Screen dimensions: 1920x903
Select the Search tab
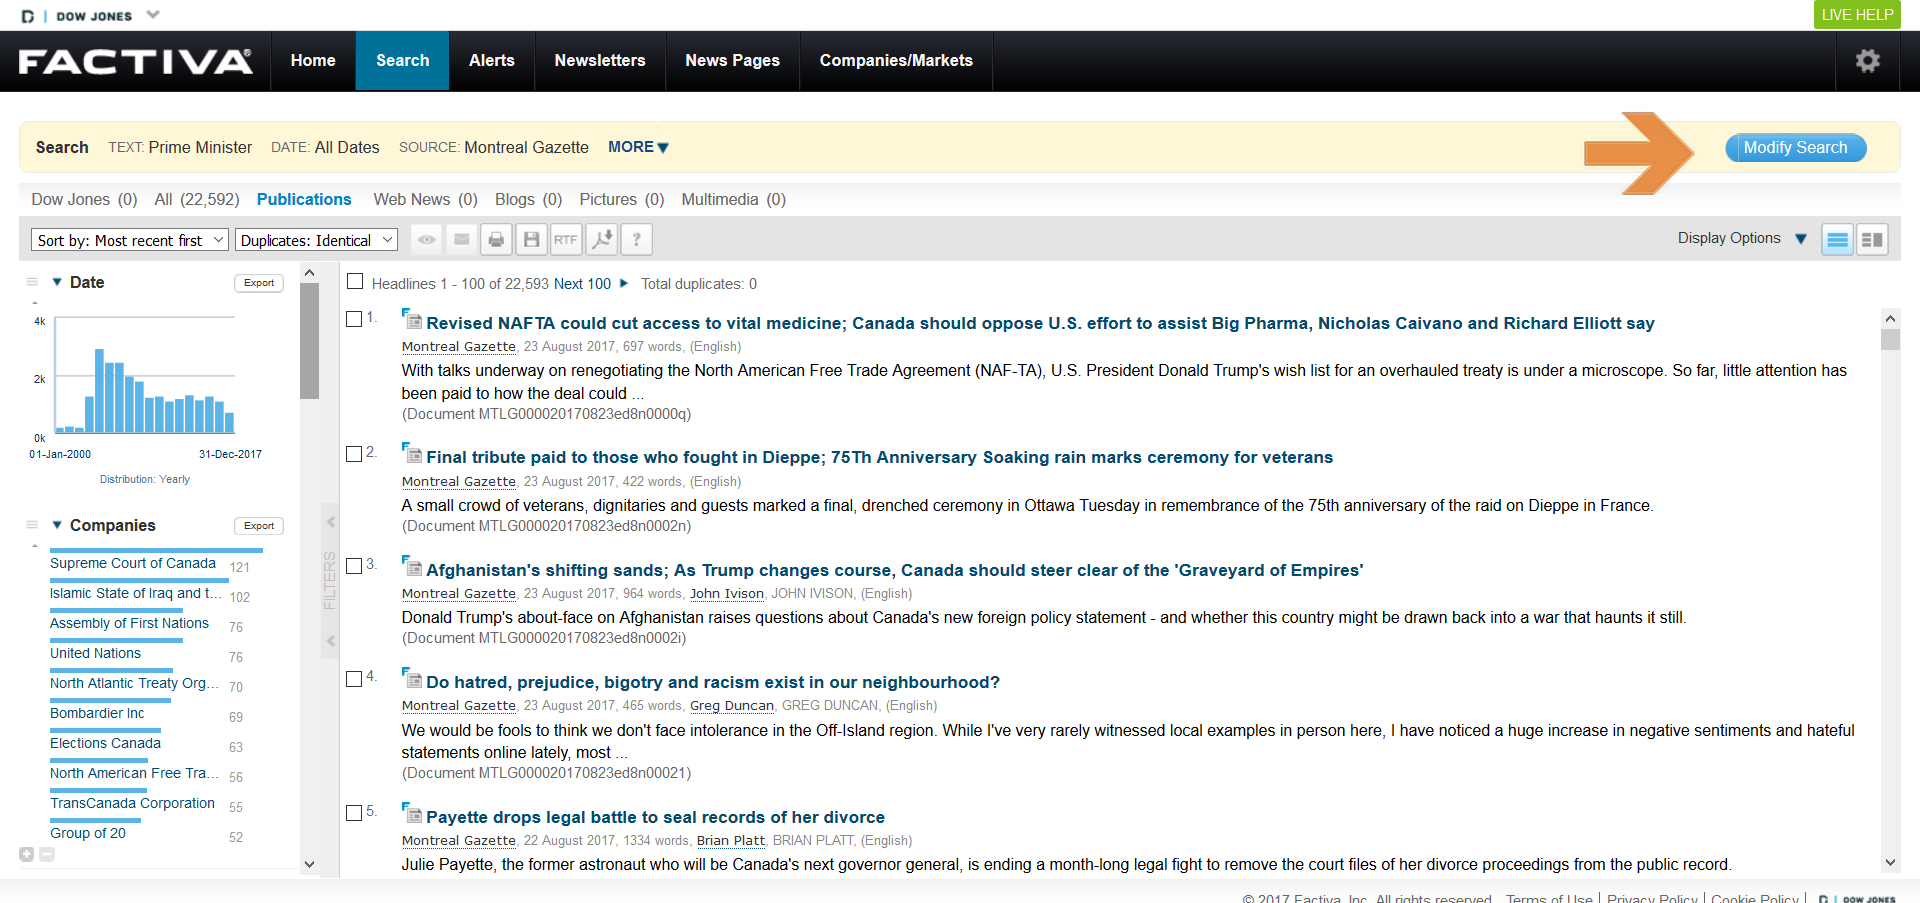tap(402, 61)
